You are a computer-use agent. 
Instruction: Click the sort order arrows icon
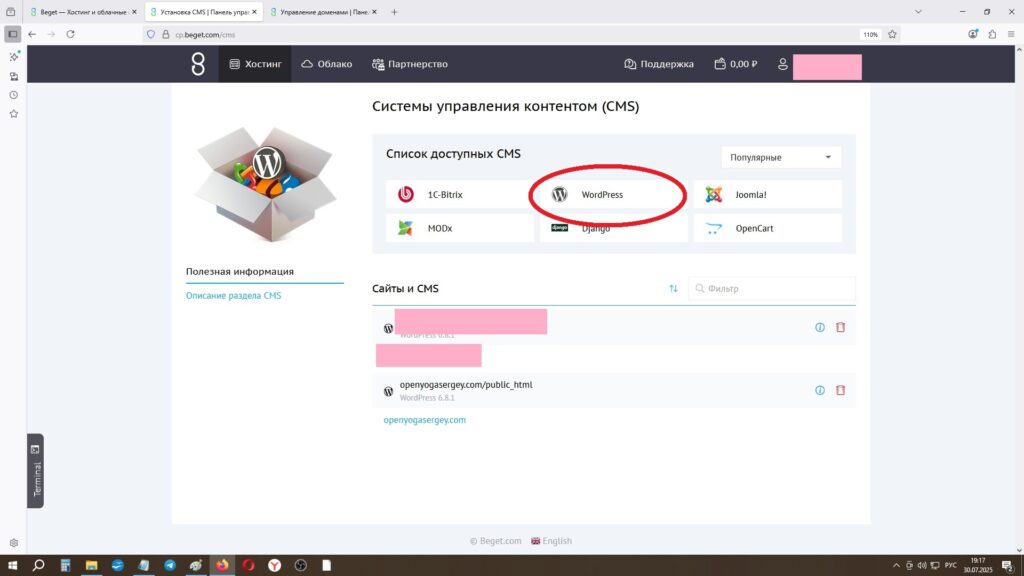coord(673,289)
